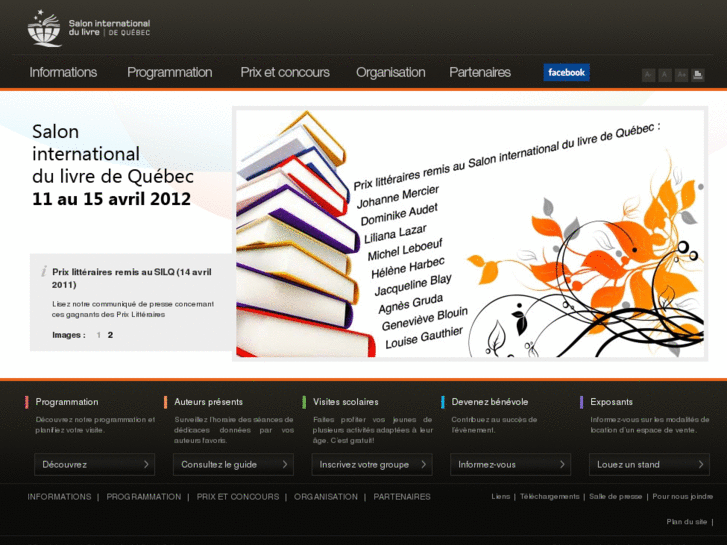Open PROGRAMMATION in the footer
Image resolution: width=727 pixels, height=545 pixels.
point(144,497)
